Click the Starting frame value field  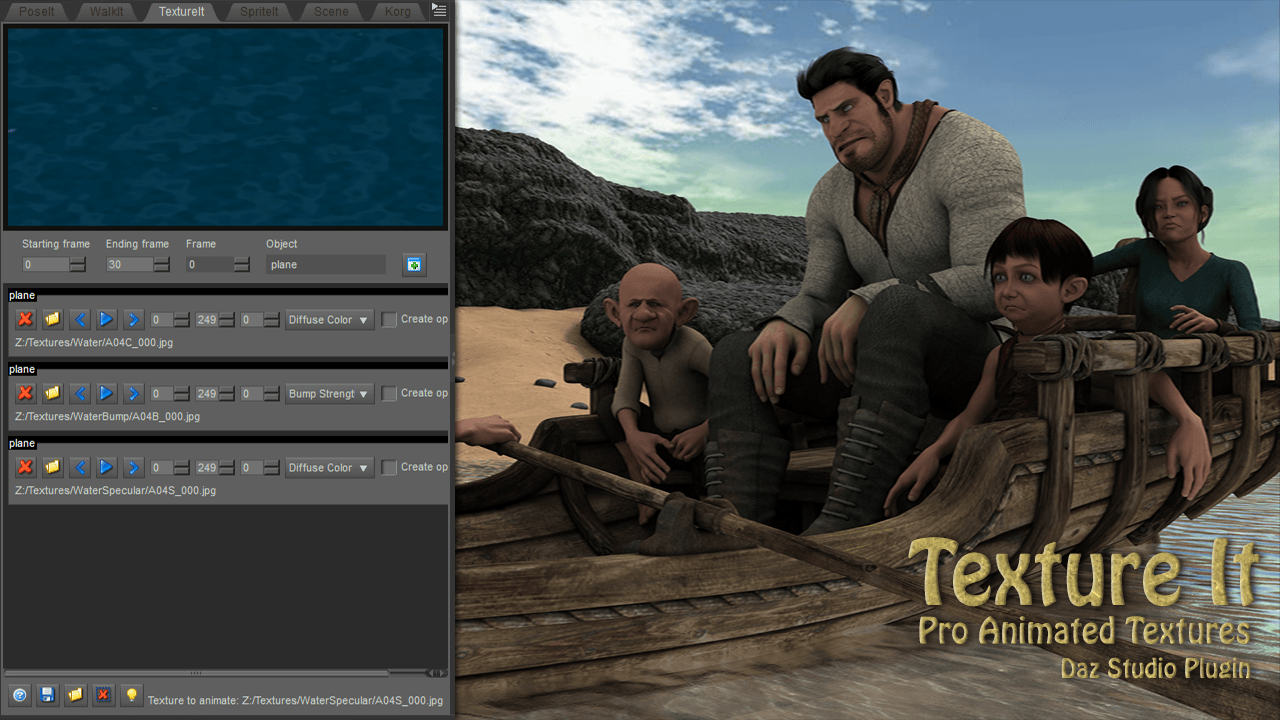[x=46, y=265]
